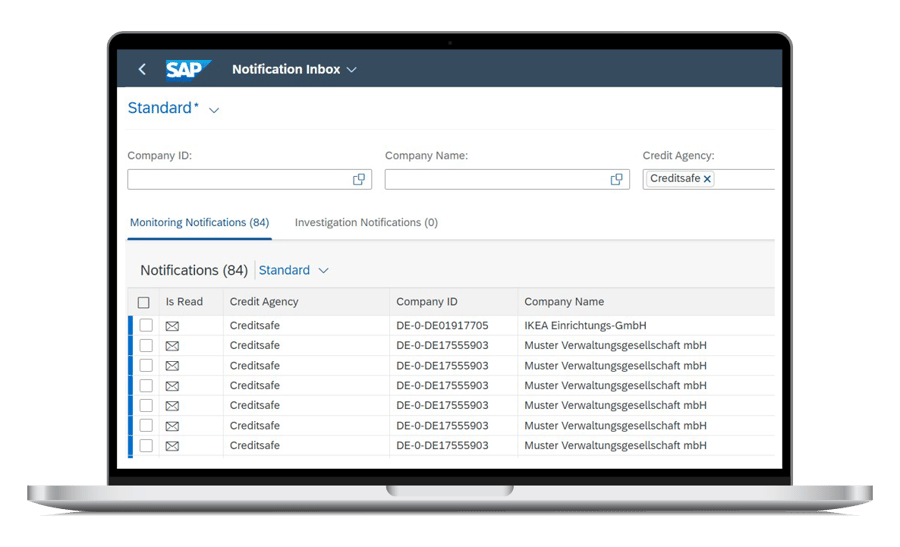The image size is (900, 547).
Task: Switch to Investigation Notifications (0) tab
Action: 366,223
